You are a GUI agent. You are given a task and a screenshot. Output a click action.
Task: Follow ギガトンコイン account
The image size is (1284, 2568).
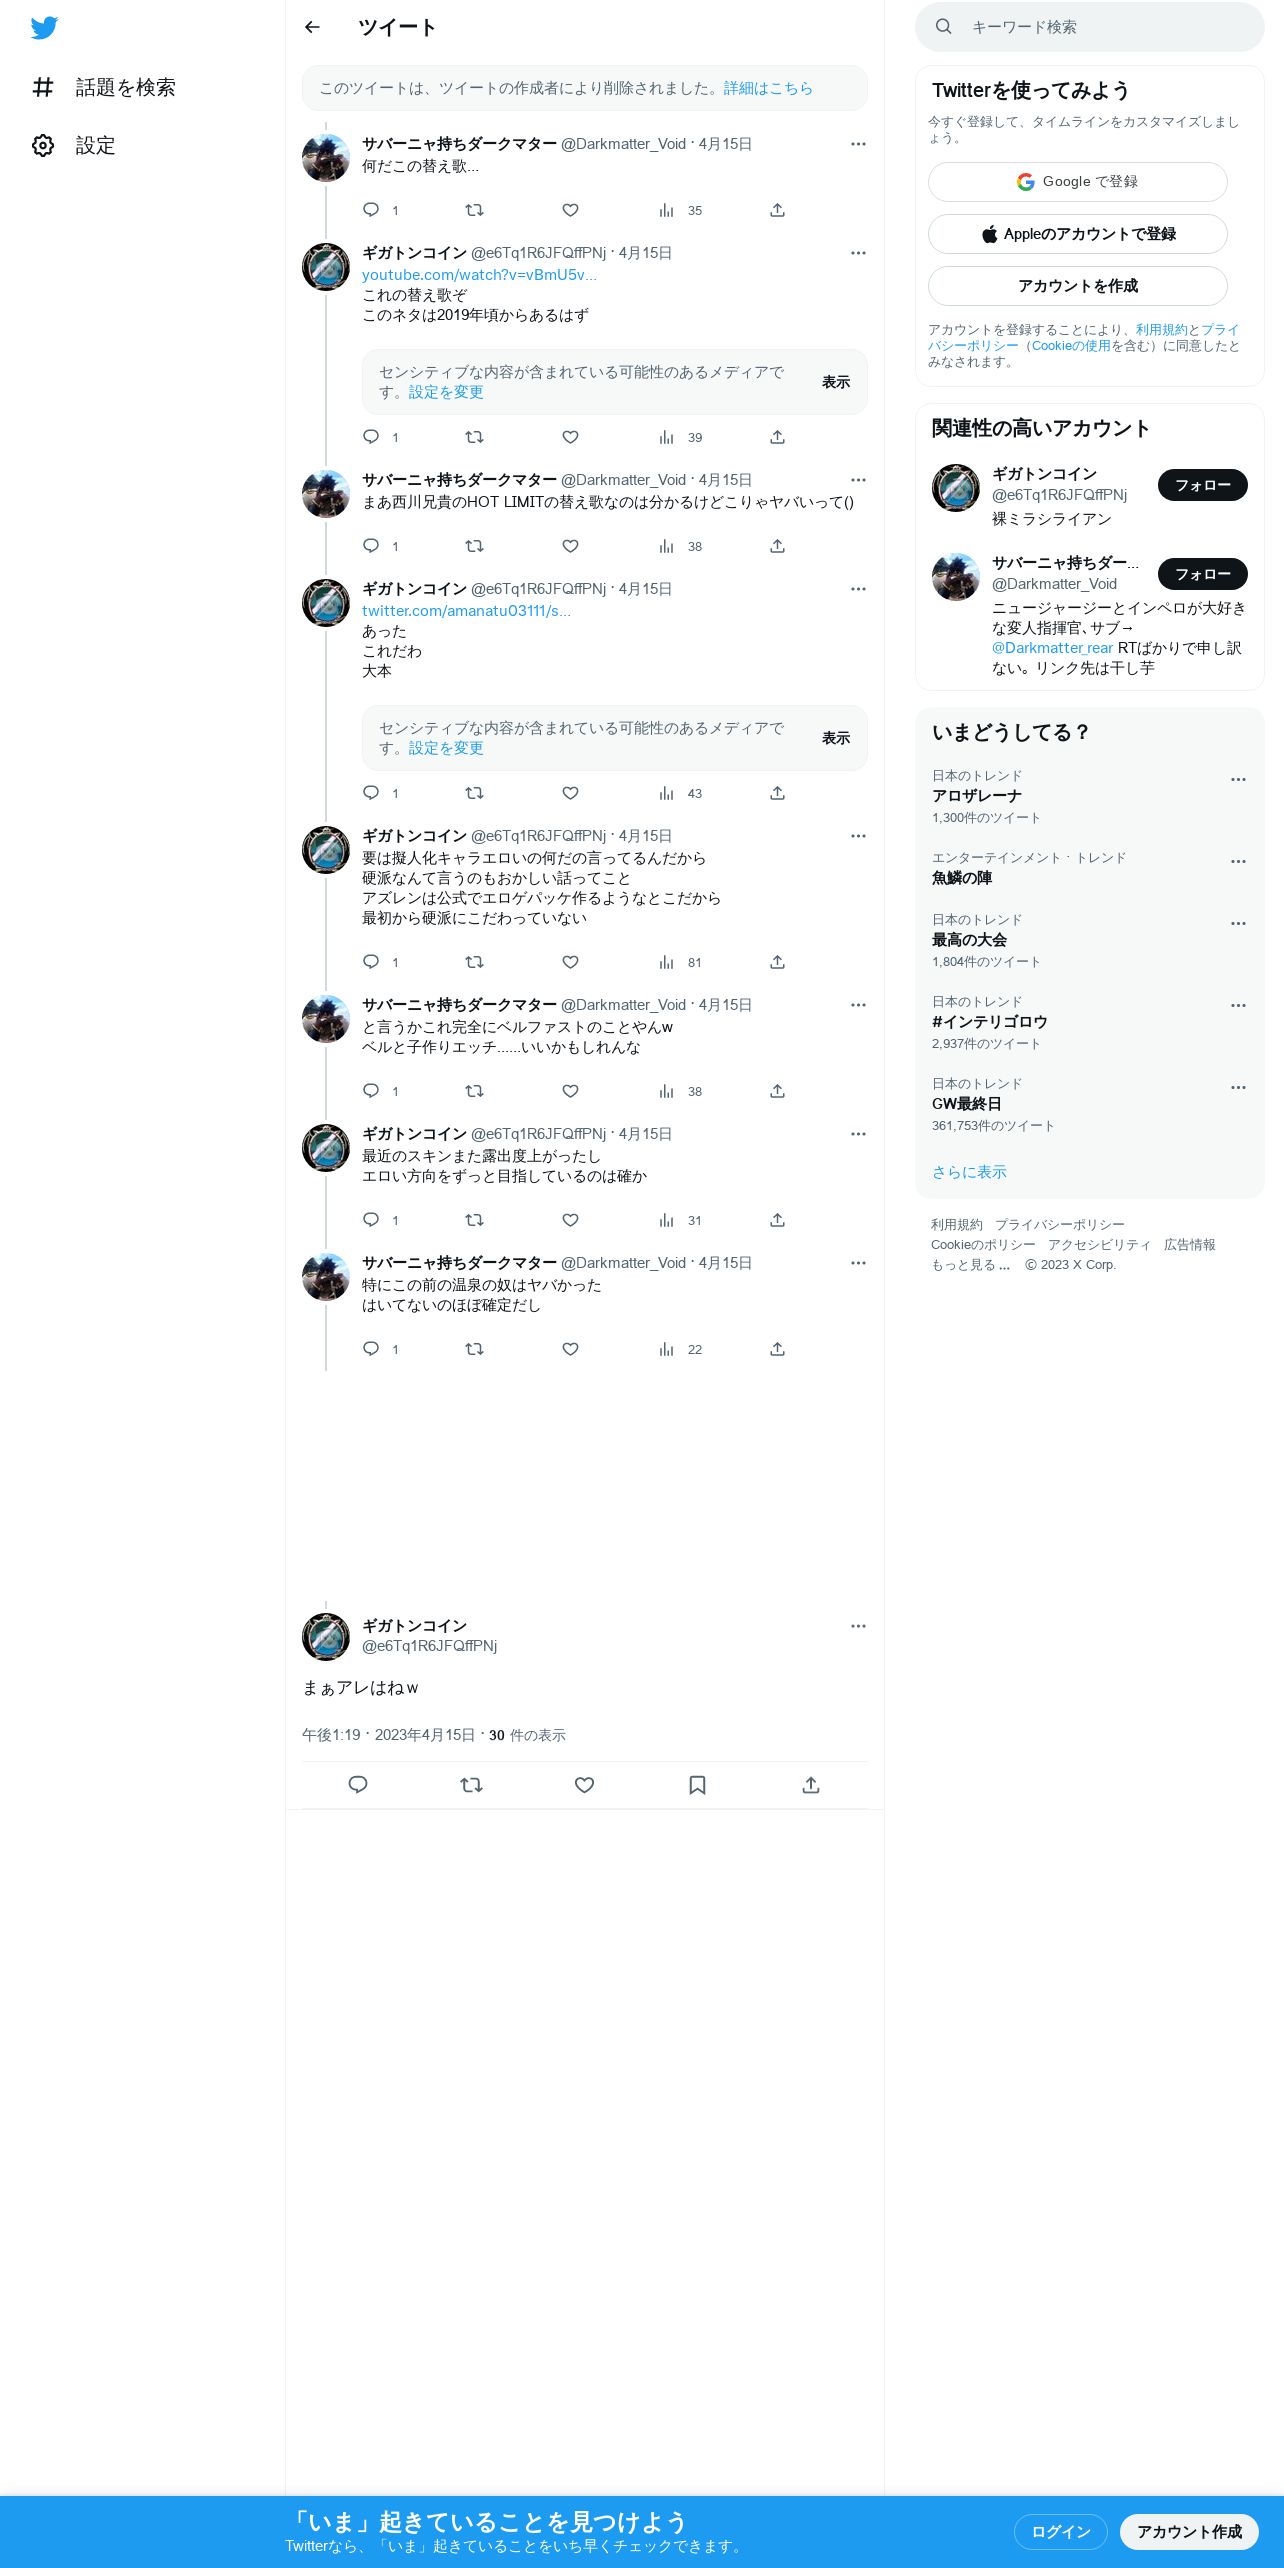(1202, 485)
